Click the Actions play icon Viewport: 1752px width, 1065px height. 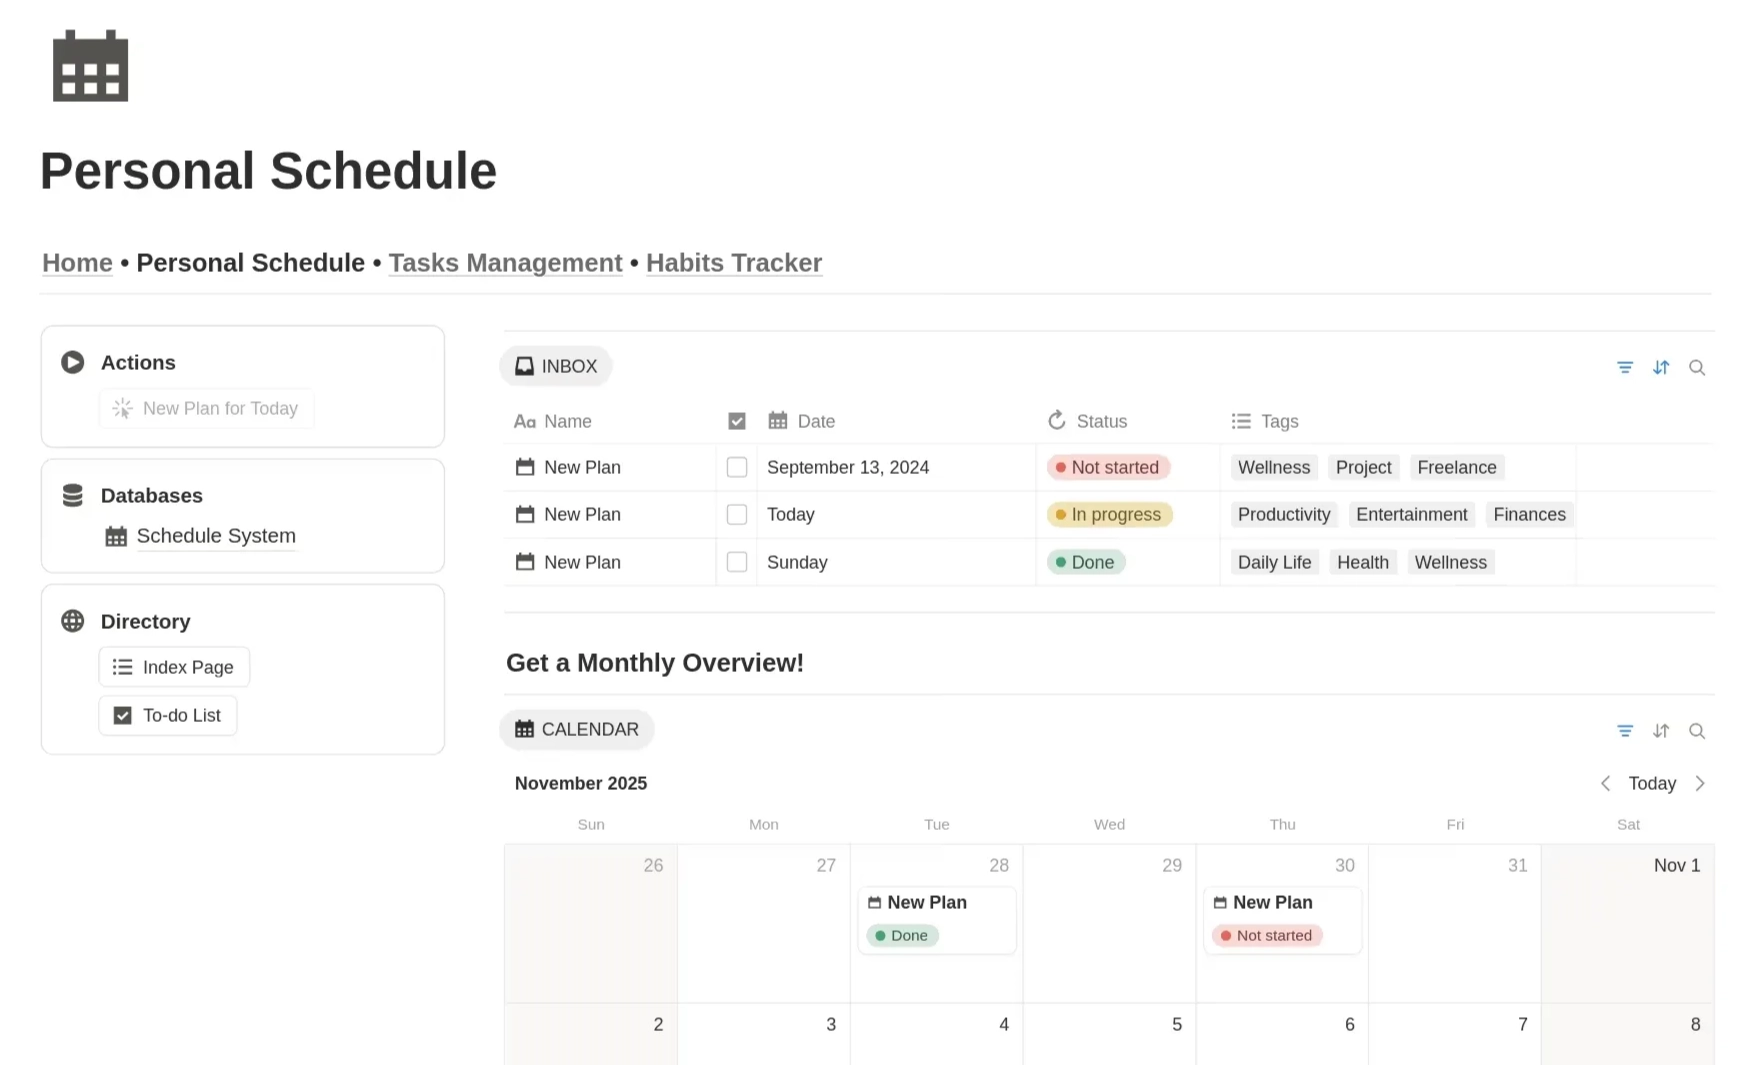point(73,362)
